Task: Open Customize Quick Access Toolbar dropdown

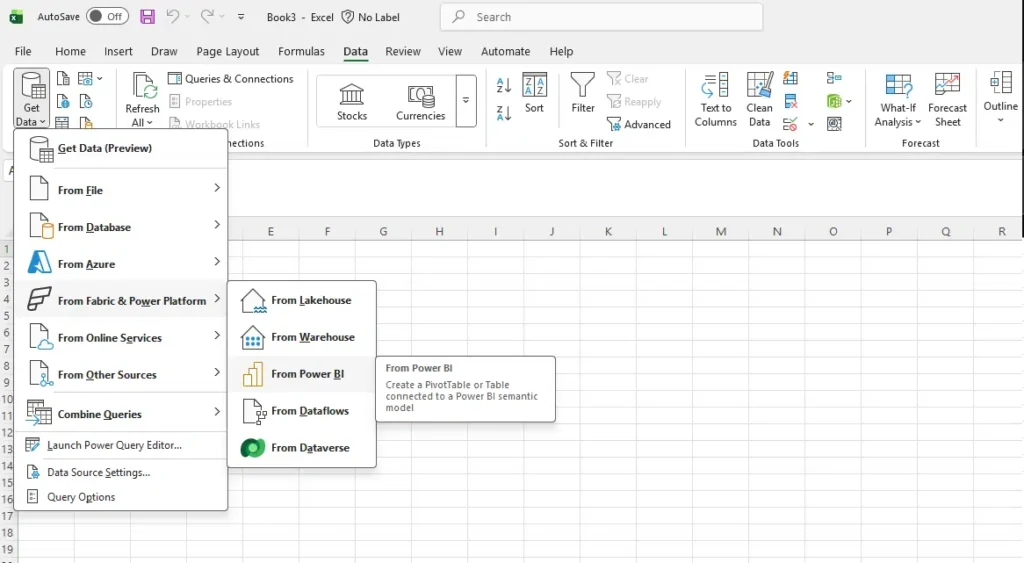Action: pos(241,17)
